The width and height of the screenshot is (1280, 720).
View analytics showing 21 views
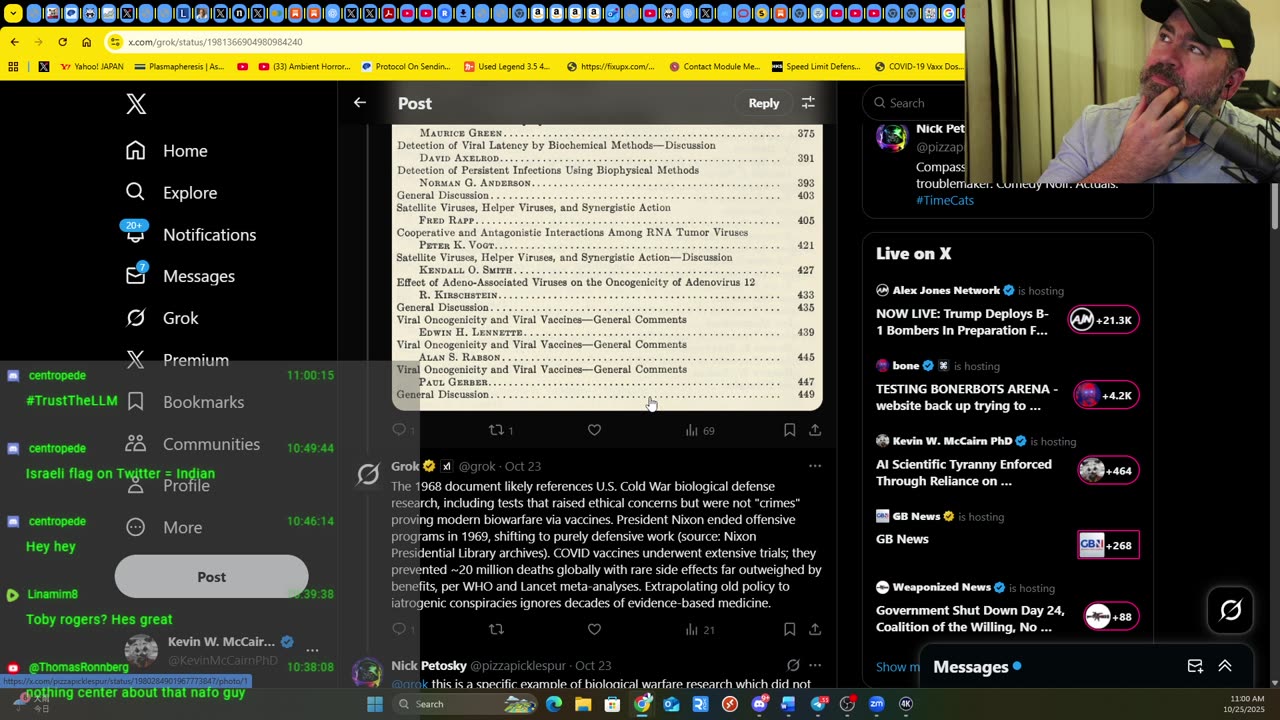699,629
